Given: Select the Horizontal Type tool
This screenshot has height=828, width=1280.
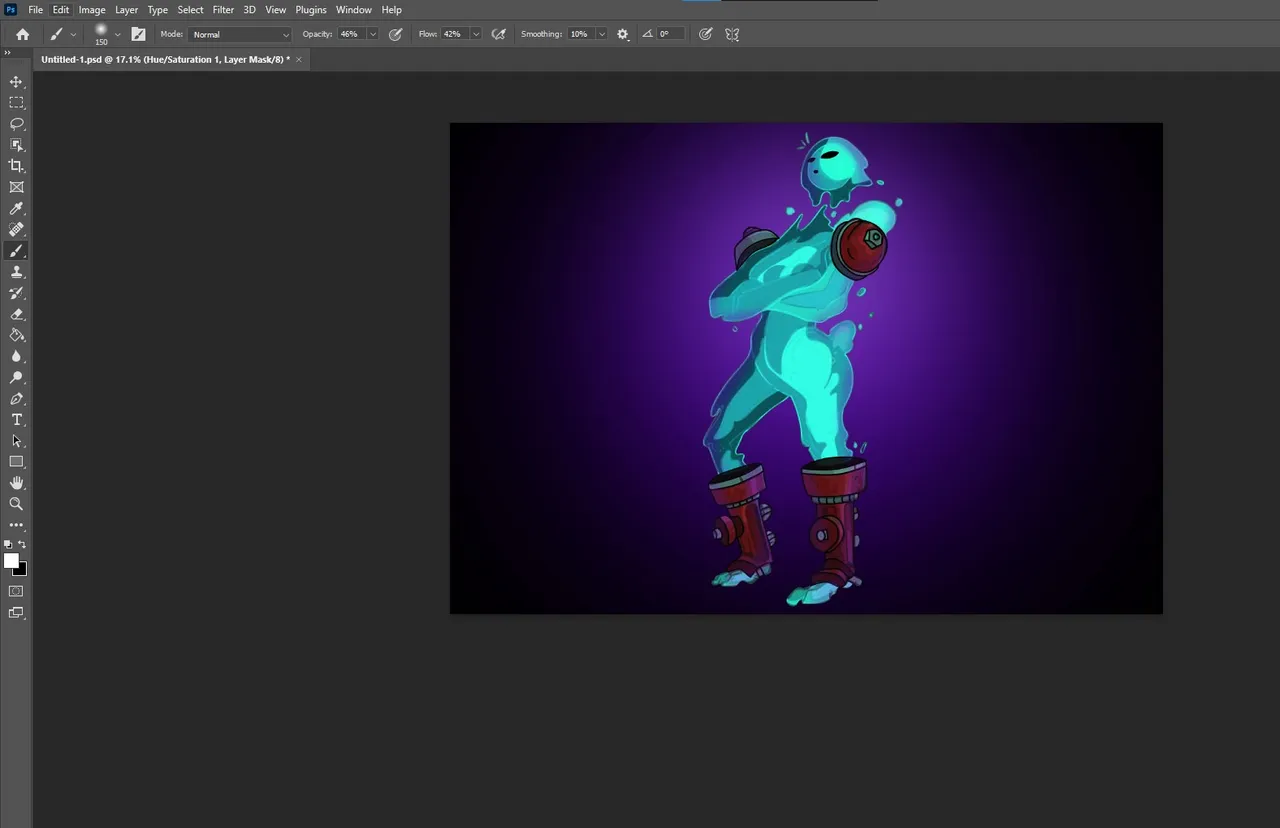Looking at the screenshot, I should (x=16, y=420).
